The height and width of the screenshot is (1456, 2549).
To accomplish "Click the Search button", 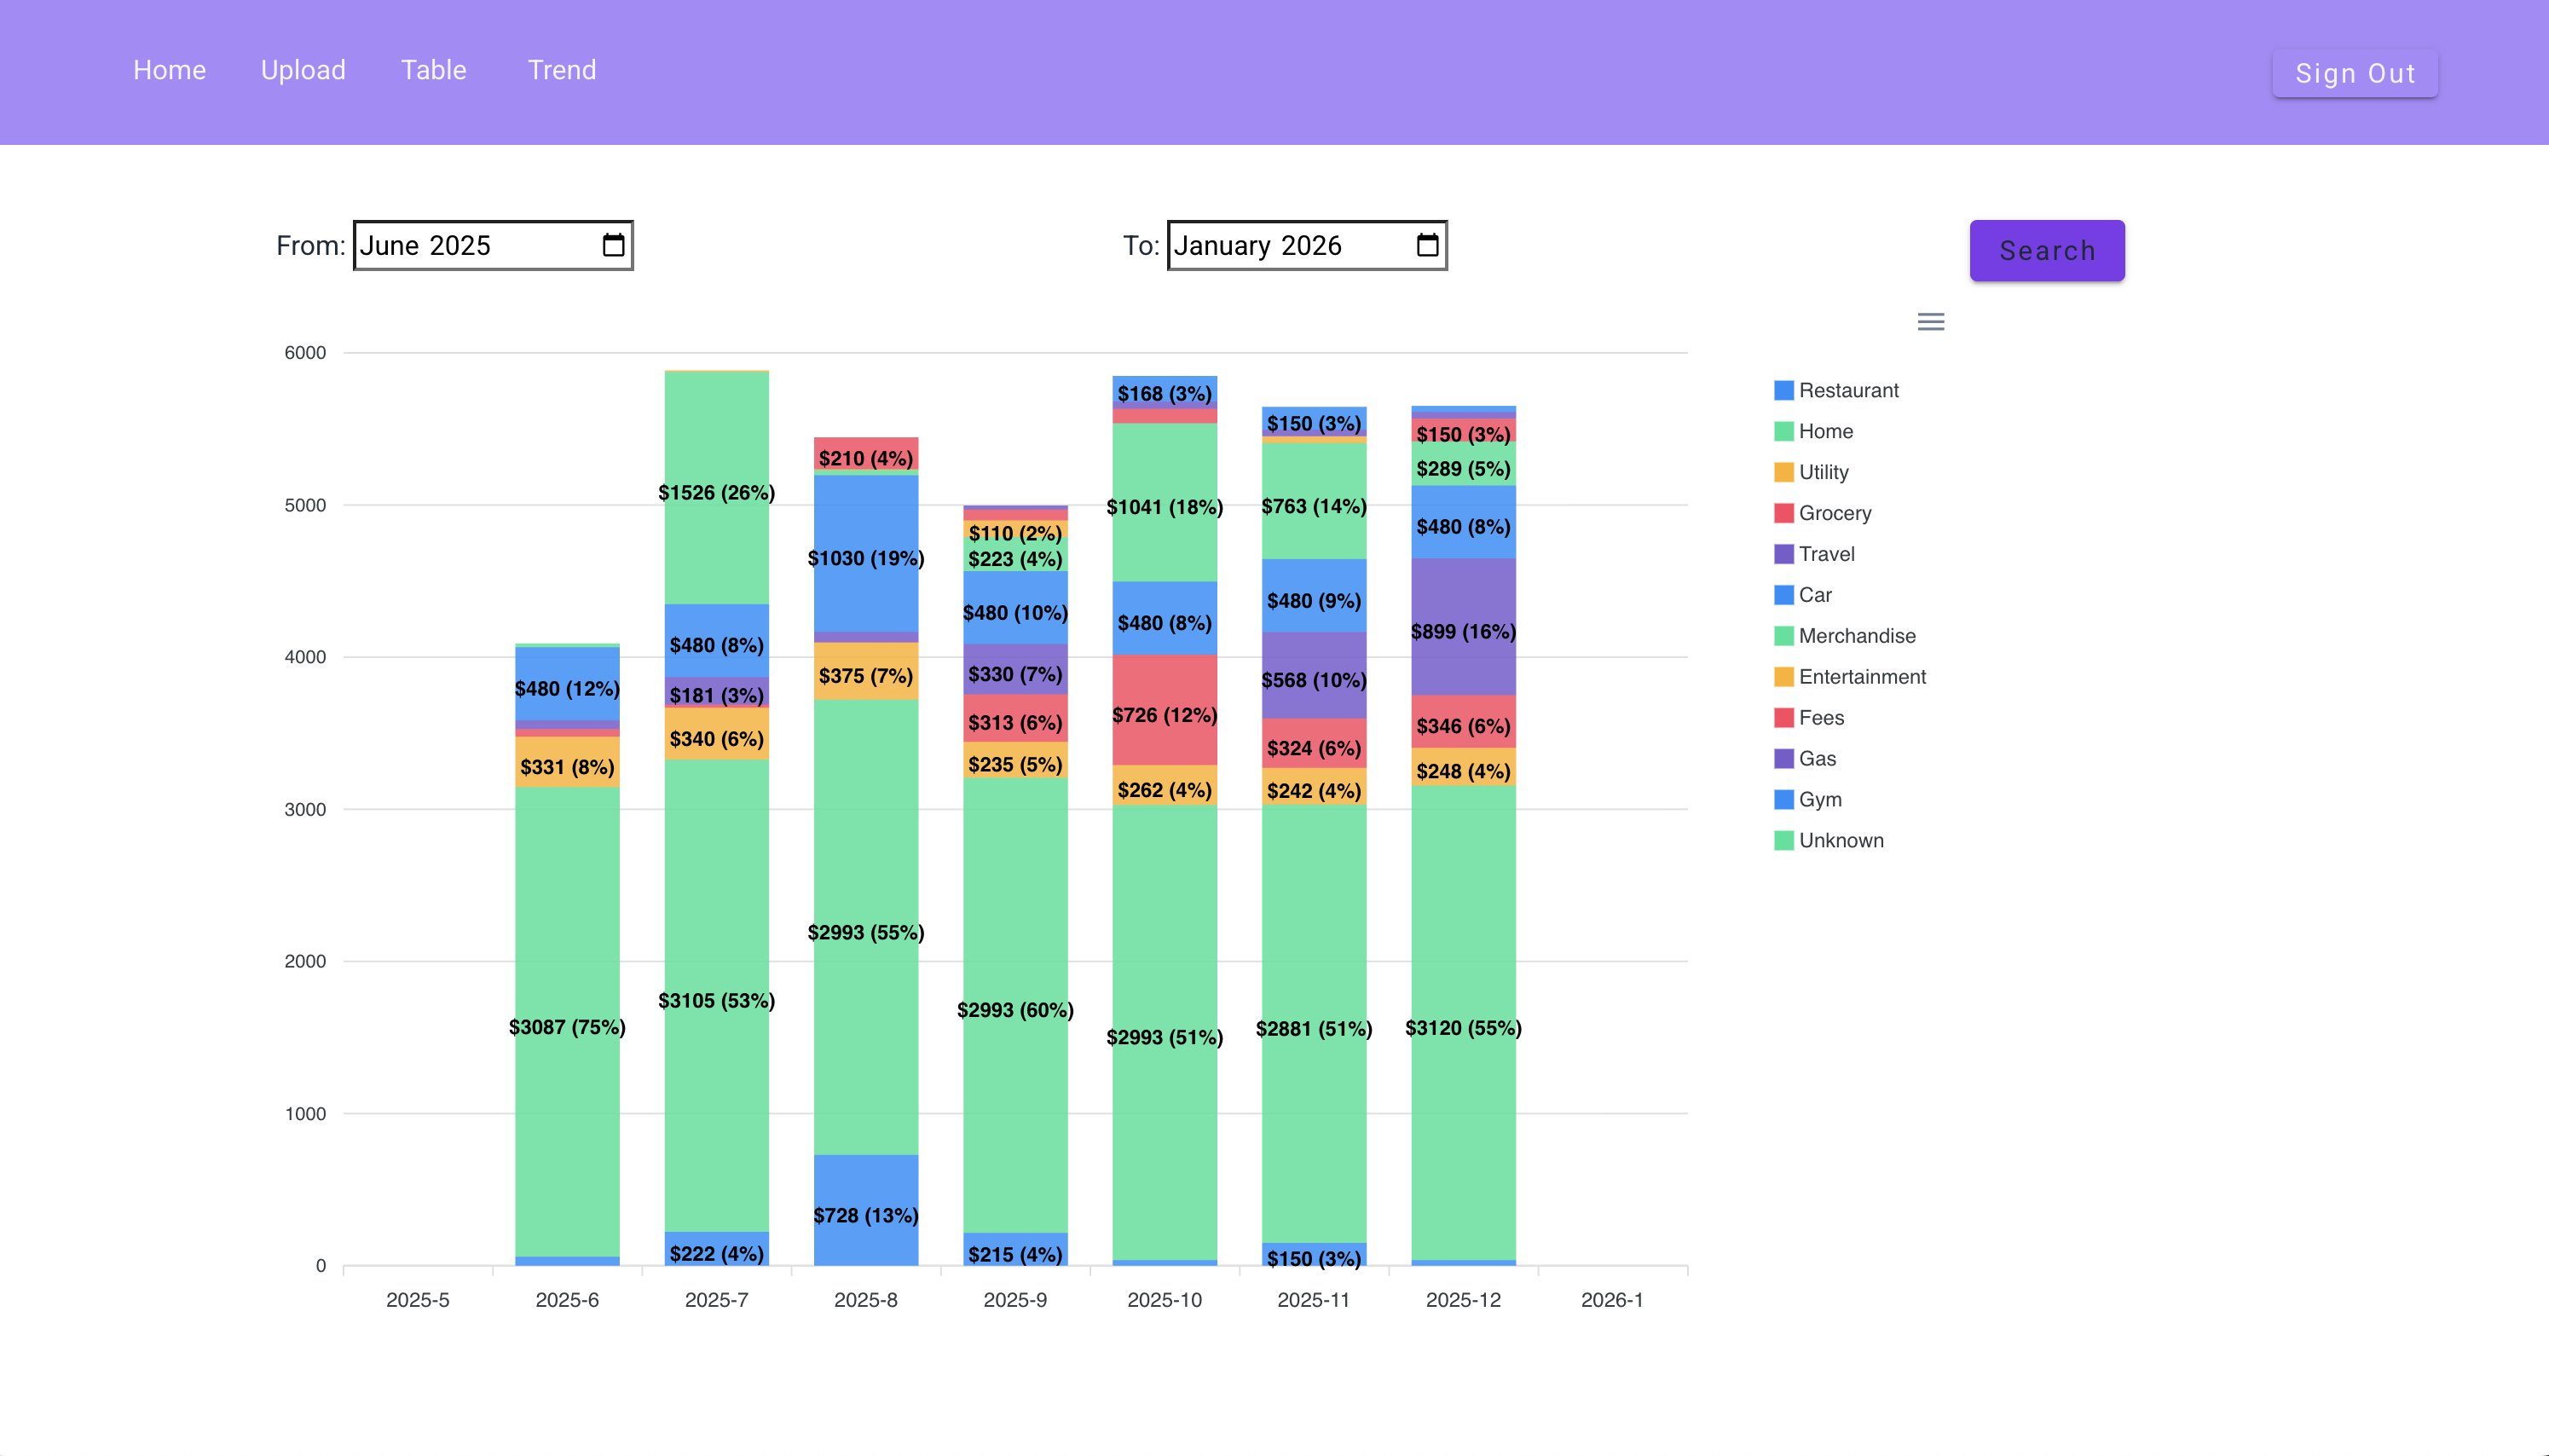I will (x=2046, y=249).
